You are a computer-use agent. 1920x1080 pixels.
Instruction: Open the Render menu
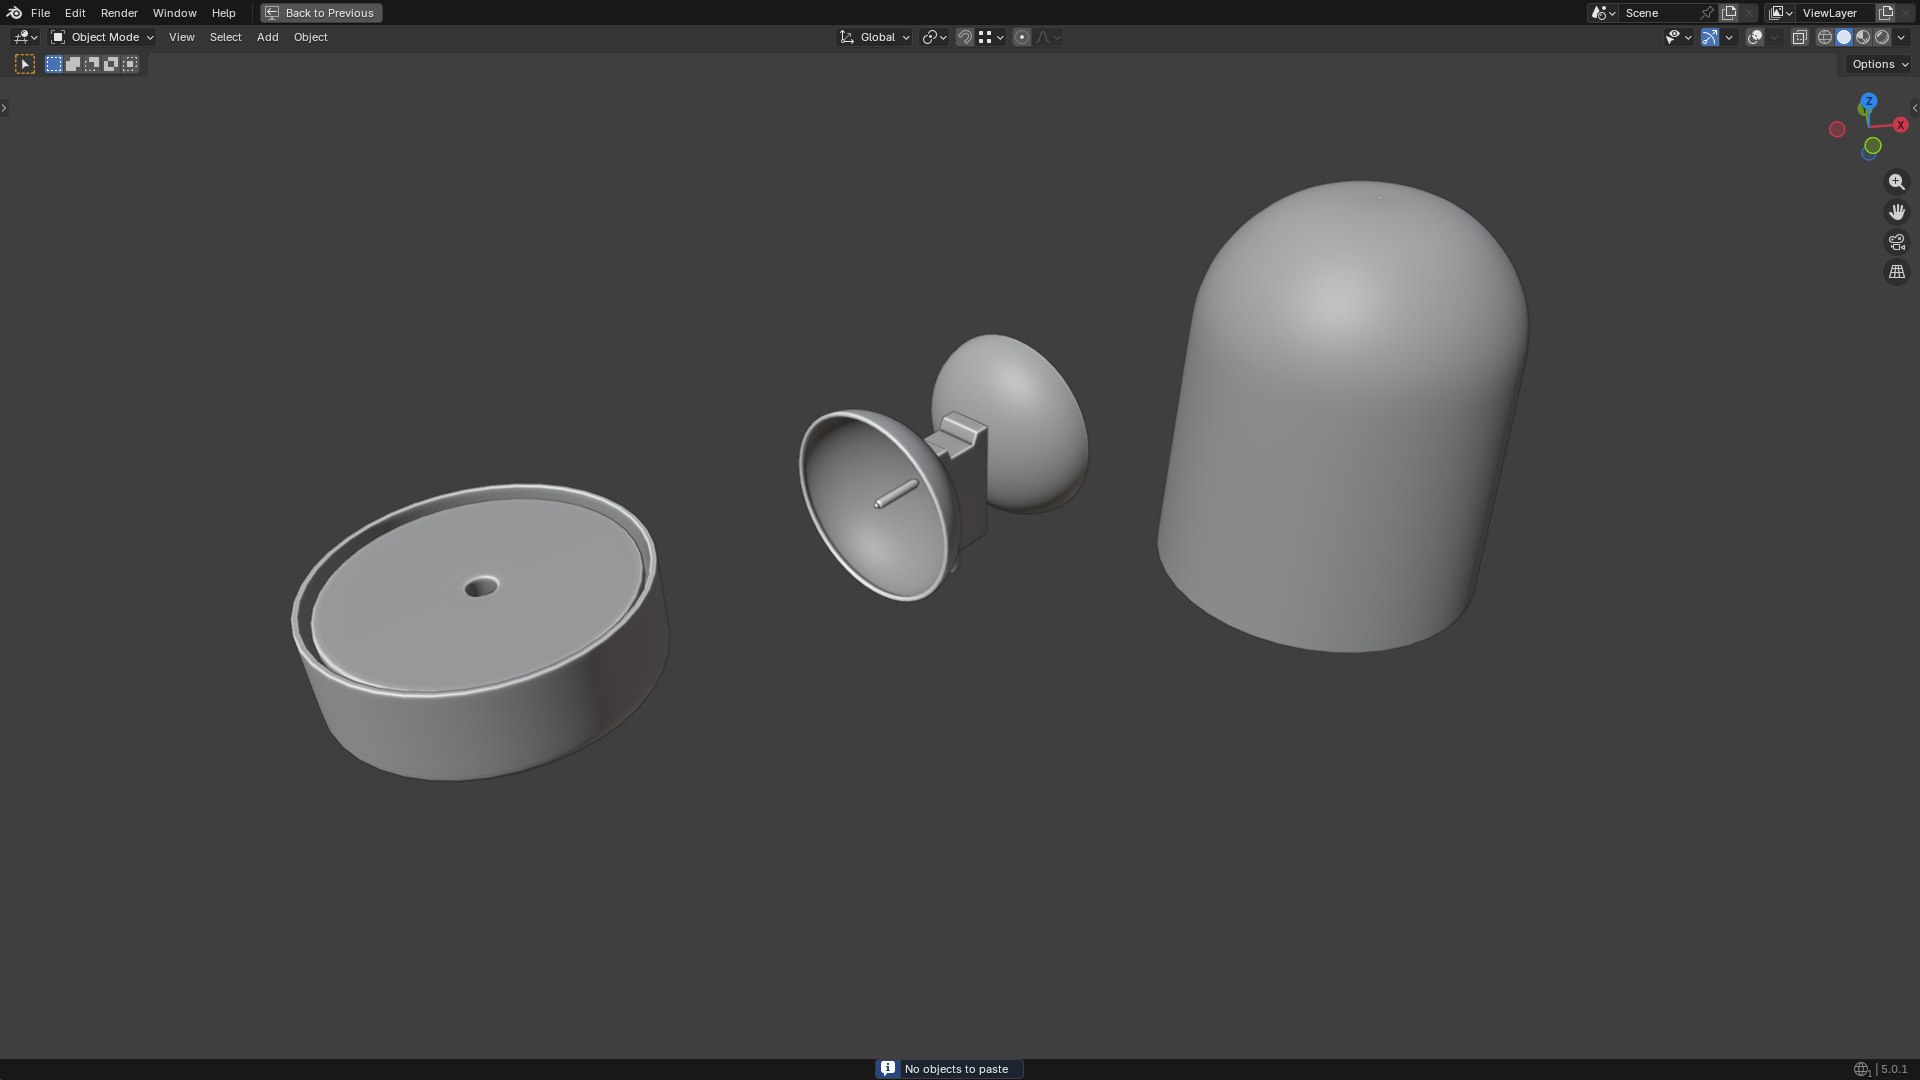[x=119, y=13]
